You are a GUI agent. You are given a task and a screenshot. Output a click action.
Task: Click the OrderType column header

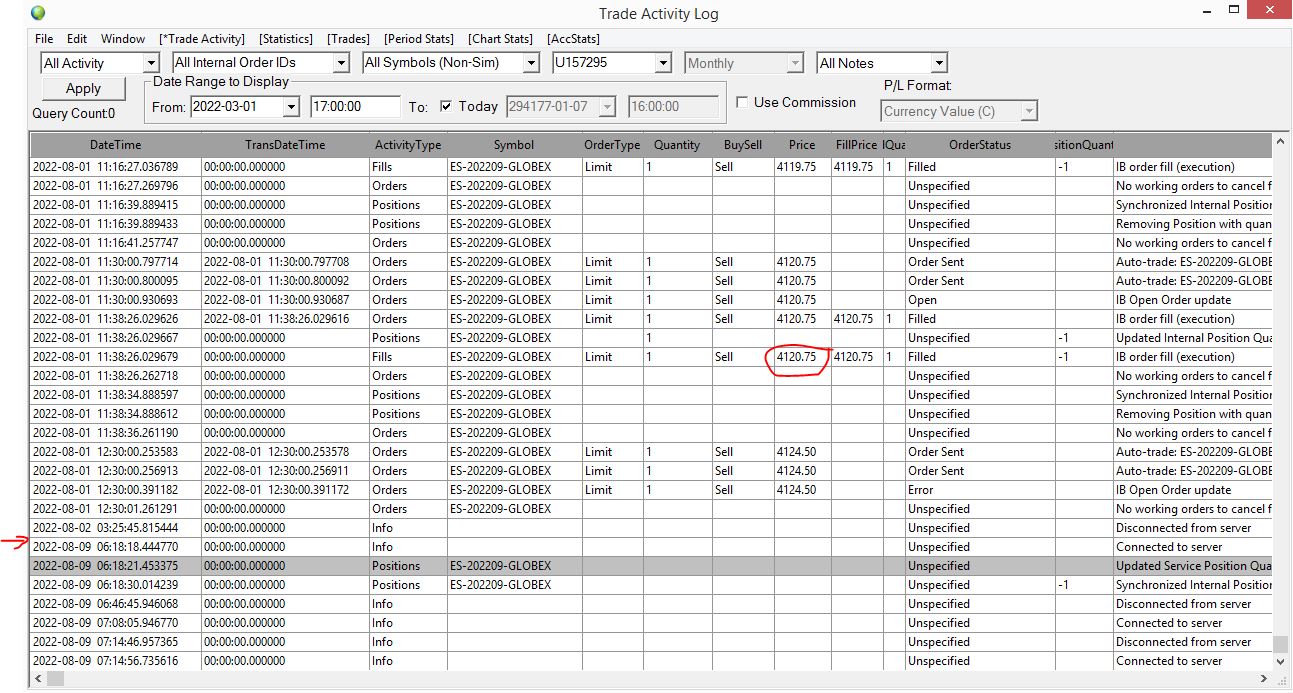pos(612,145)
